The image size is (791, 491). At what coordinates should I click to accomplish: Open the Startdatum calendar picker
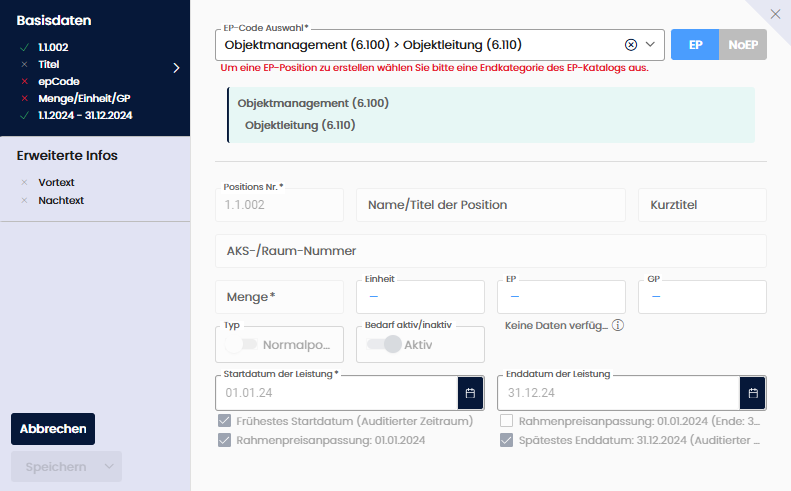click(x=470, y=392)
